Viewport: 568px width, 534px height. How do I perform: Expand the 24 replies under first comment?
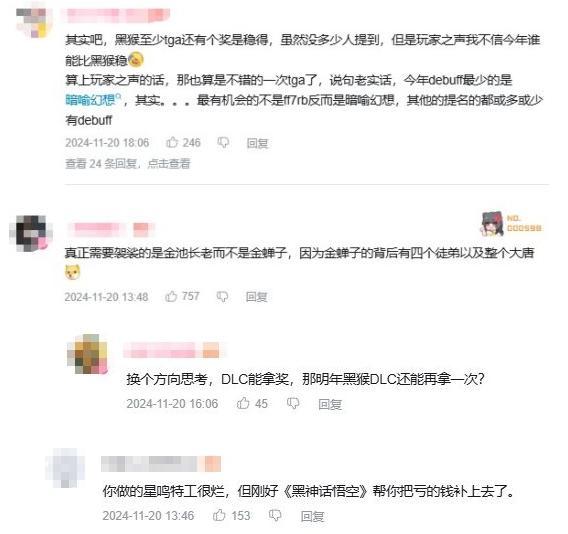pyautogui.click(x=128, y=164)
